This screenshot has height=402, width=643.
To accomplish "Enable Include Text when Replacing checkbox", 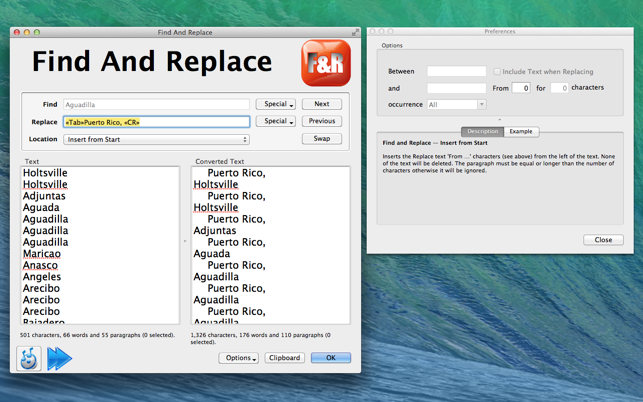I will click(x=497, y=71).
